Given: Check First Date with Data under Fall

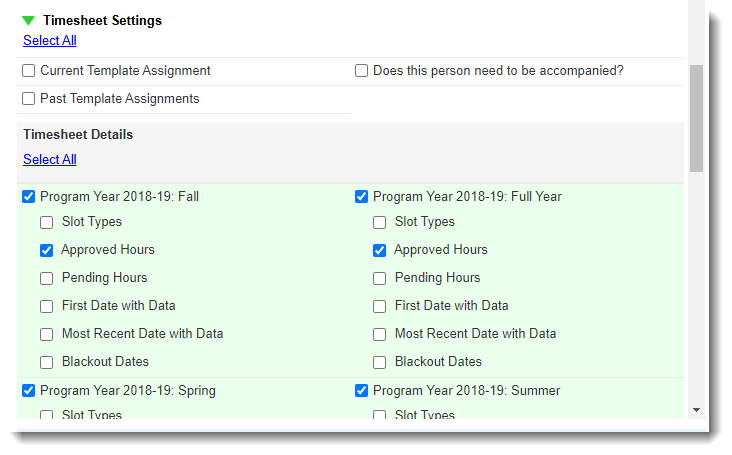Looking at the screenshot, I should [47, 306].
